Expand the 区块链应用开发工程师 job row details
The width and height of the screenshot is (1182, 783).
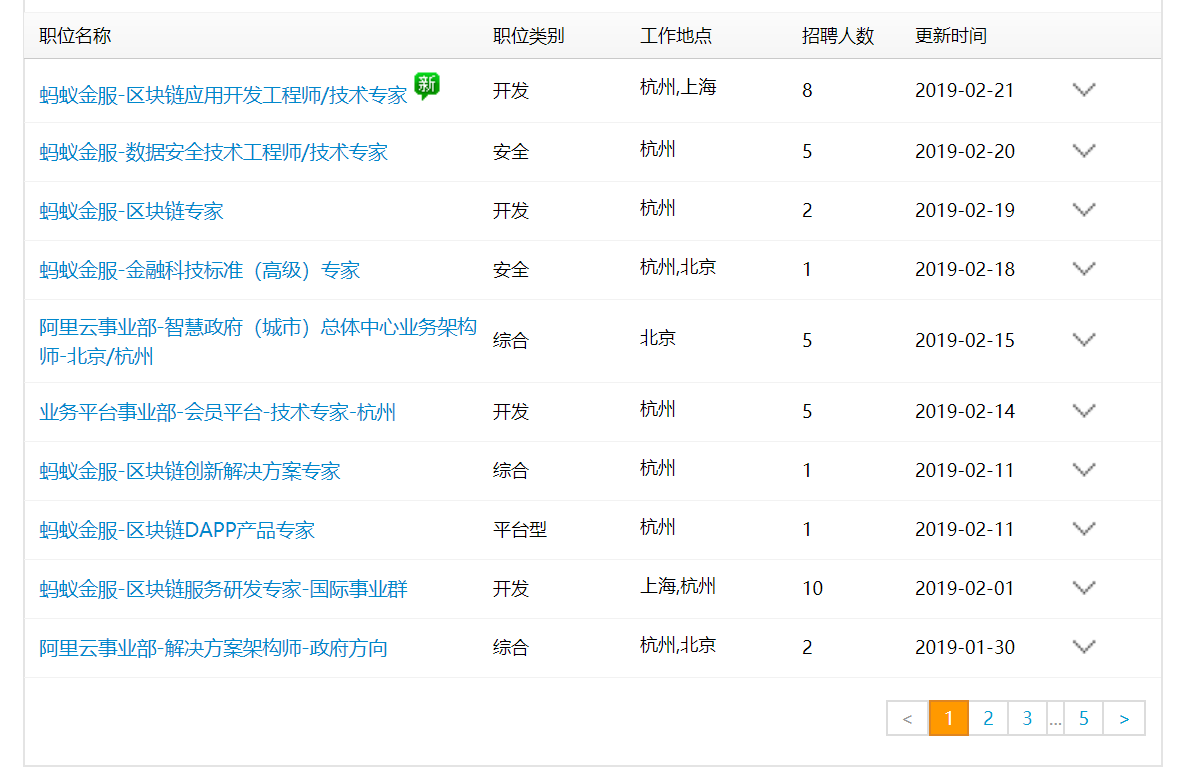(1084, 90)
